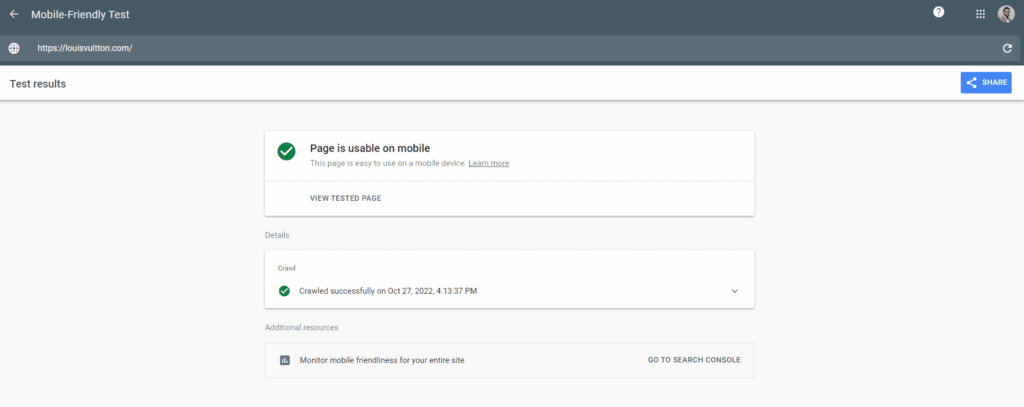Click the Mobile-Friendly Test title
This screenshot has width=1024, height=407.
coord(80,14)
